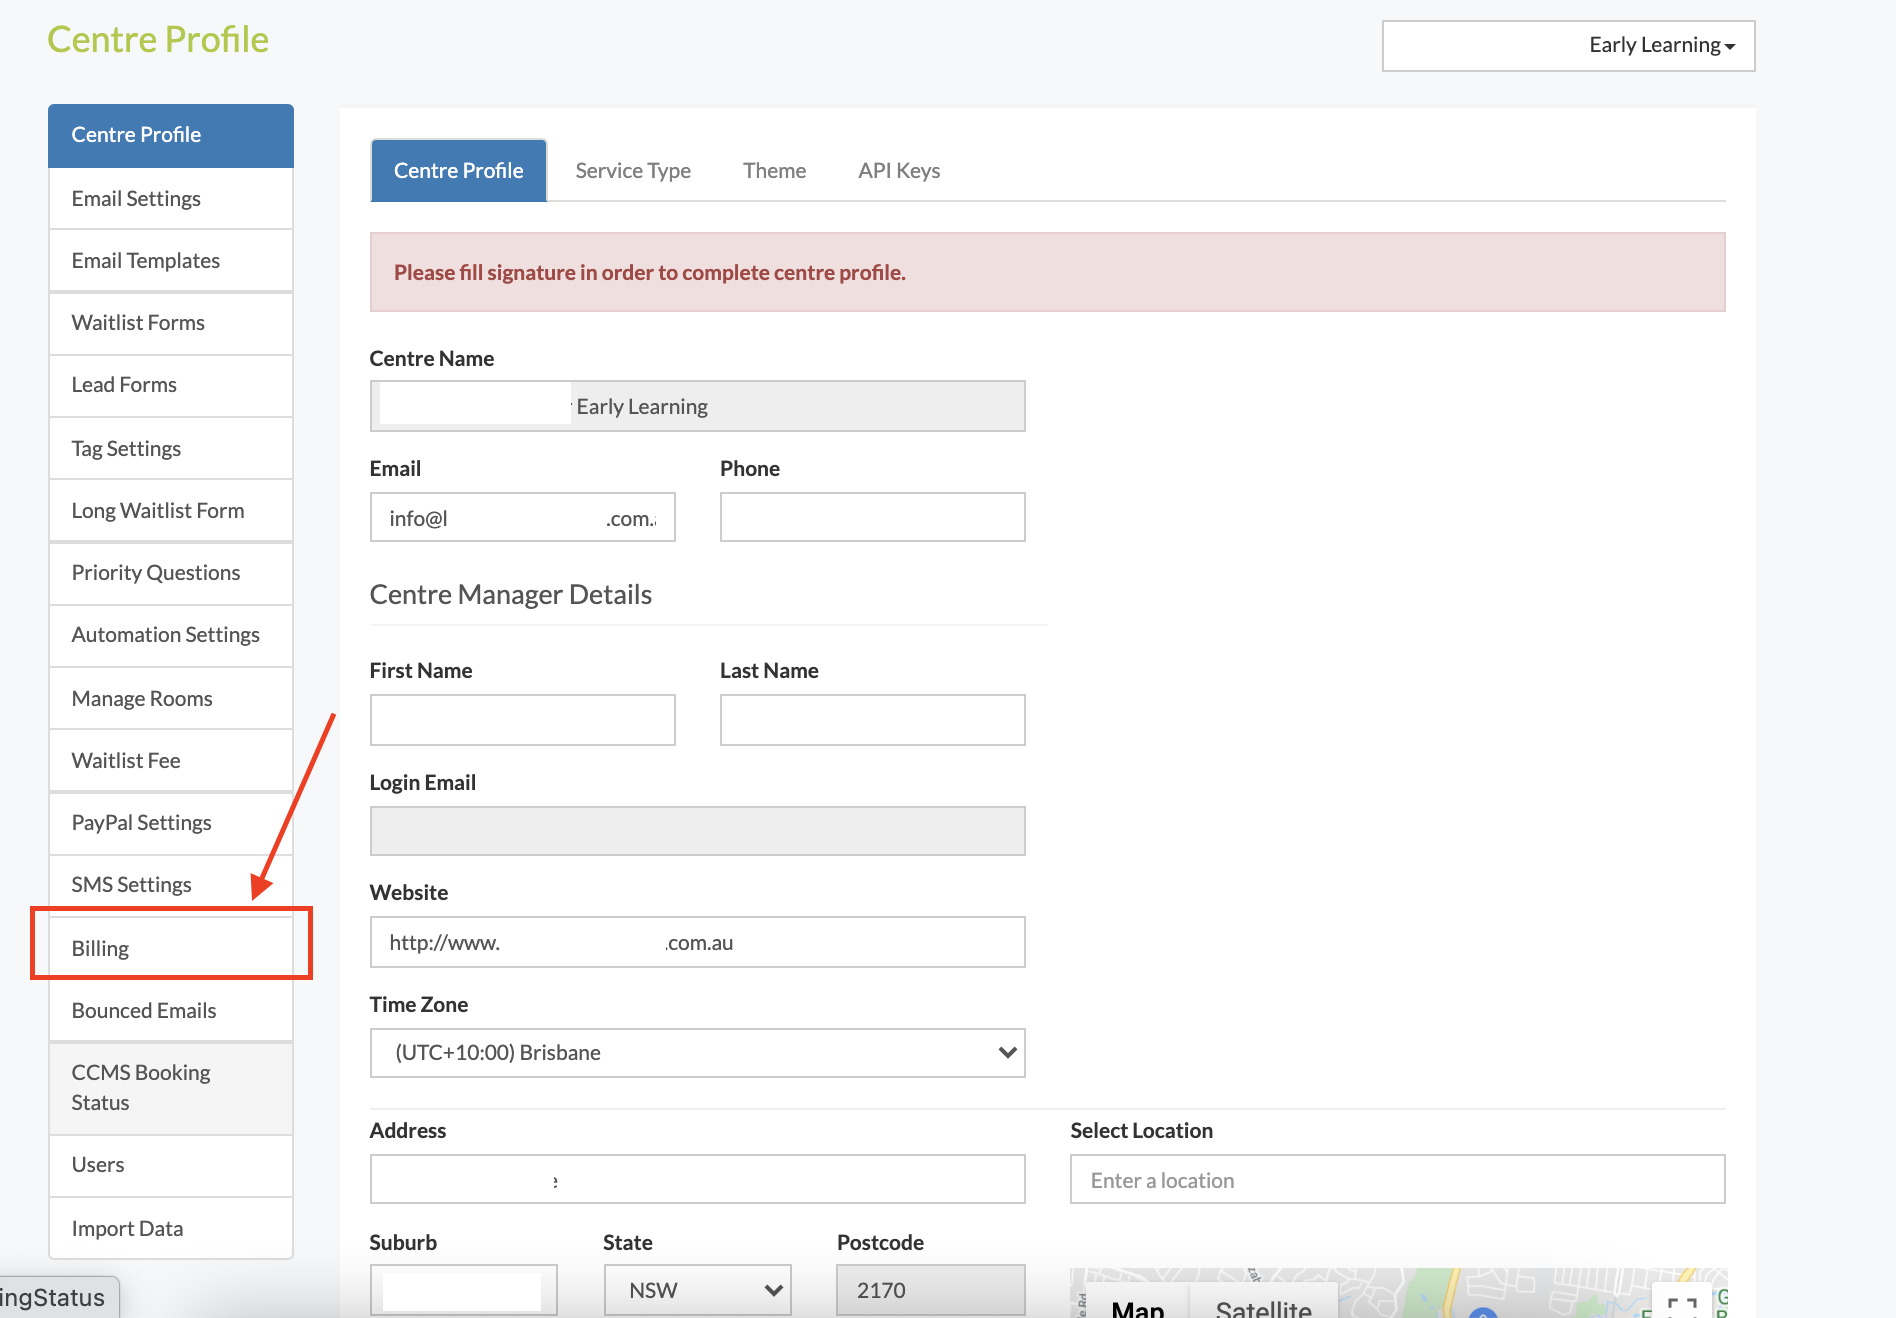The height and width of the screenshot is (1318, 1896).
Task: Click the First Name field
Action: point(523,720)
